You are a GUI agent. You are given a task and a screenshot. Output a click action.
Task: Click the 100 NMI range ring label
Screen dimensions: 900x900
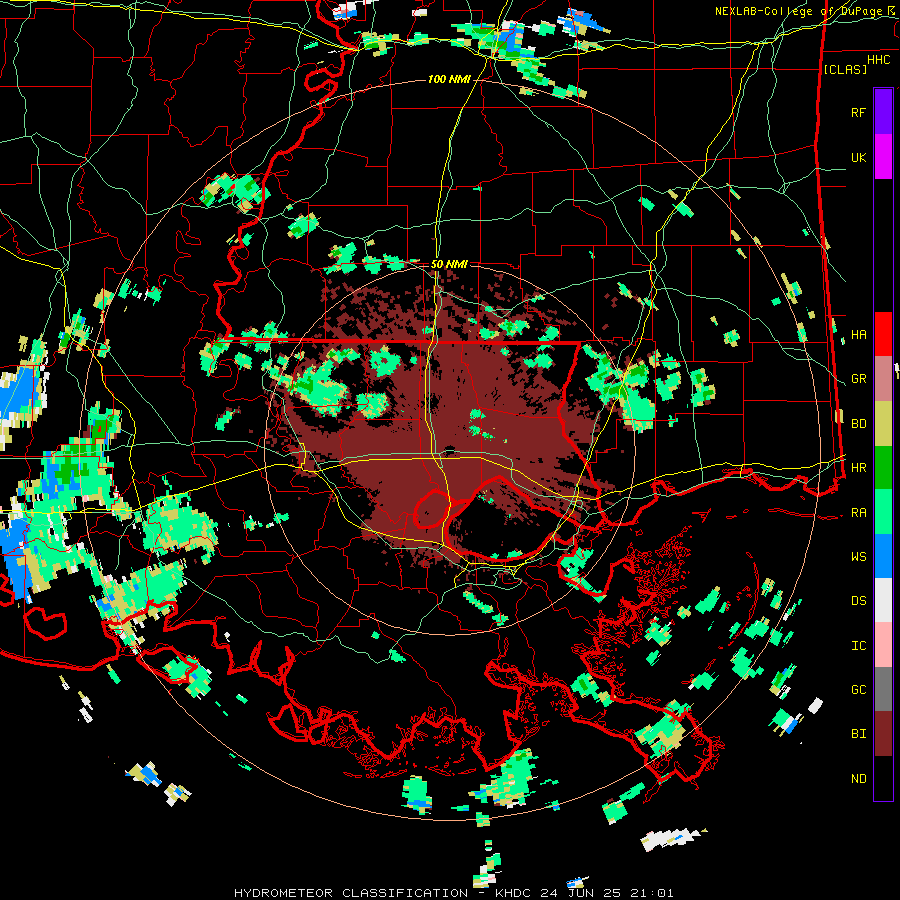pos(449,79)
